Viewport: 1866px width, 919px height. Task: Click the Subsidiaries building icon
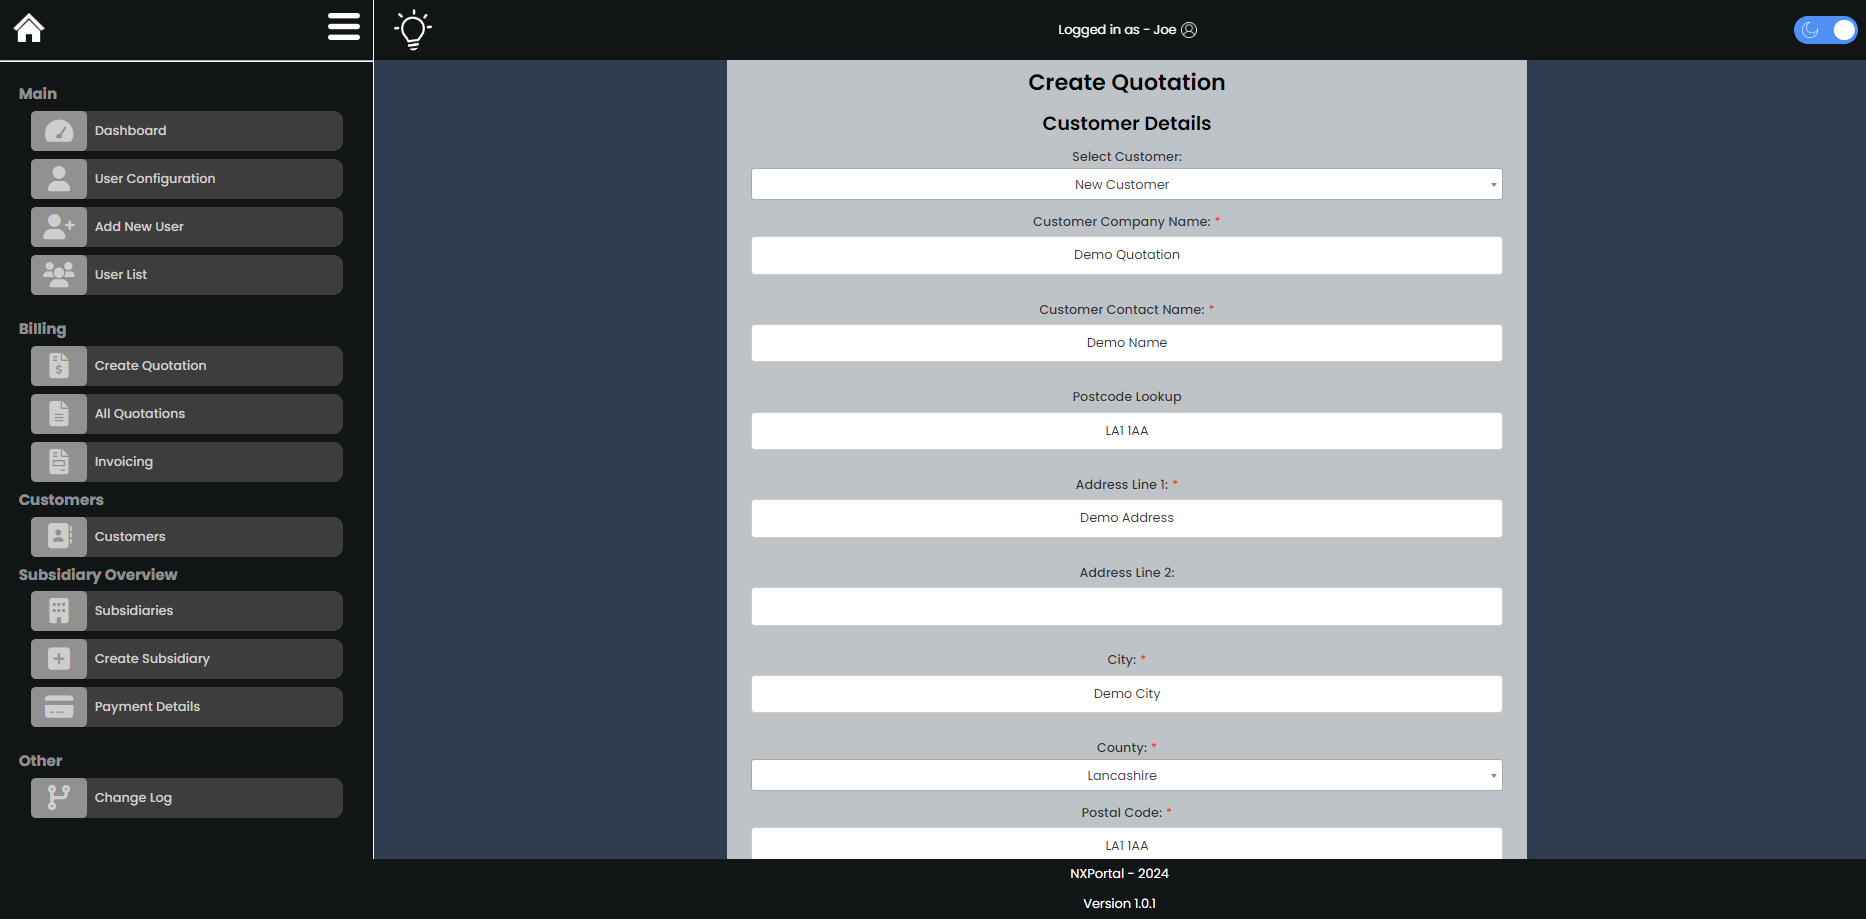(x=58, y=610)
